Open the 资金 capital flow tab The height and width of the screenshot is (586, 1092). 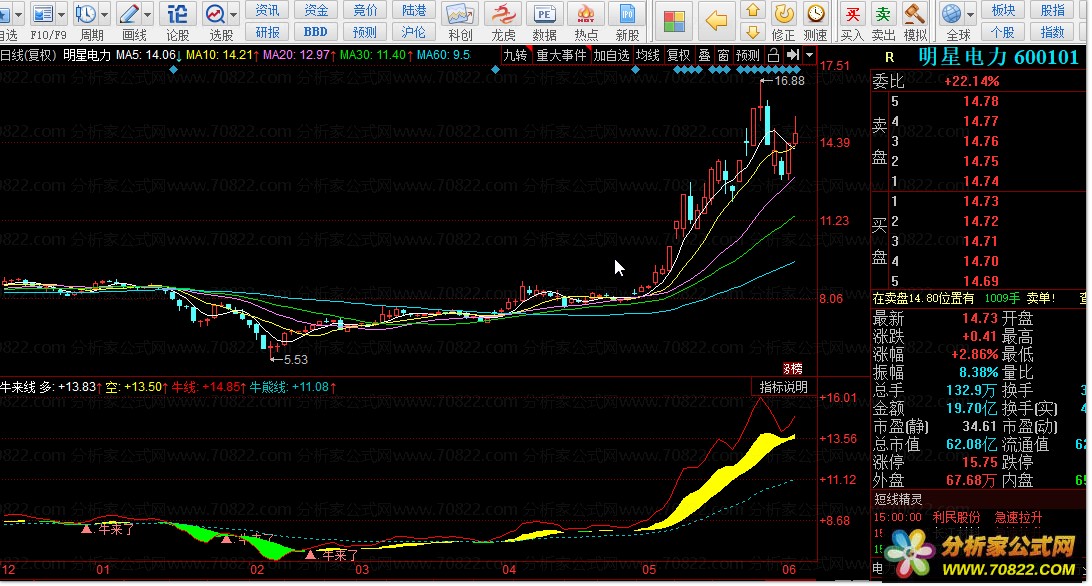tap(316, 10)
